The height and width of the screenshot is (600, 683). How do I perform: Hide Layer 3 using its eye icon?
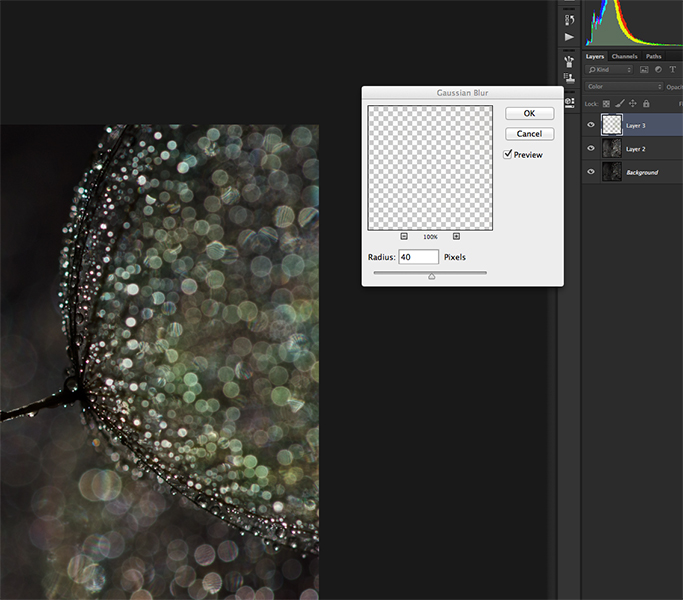[591, 125]
